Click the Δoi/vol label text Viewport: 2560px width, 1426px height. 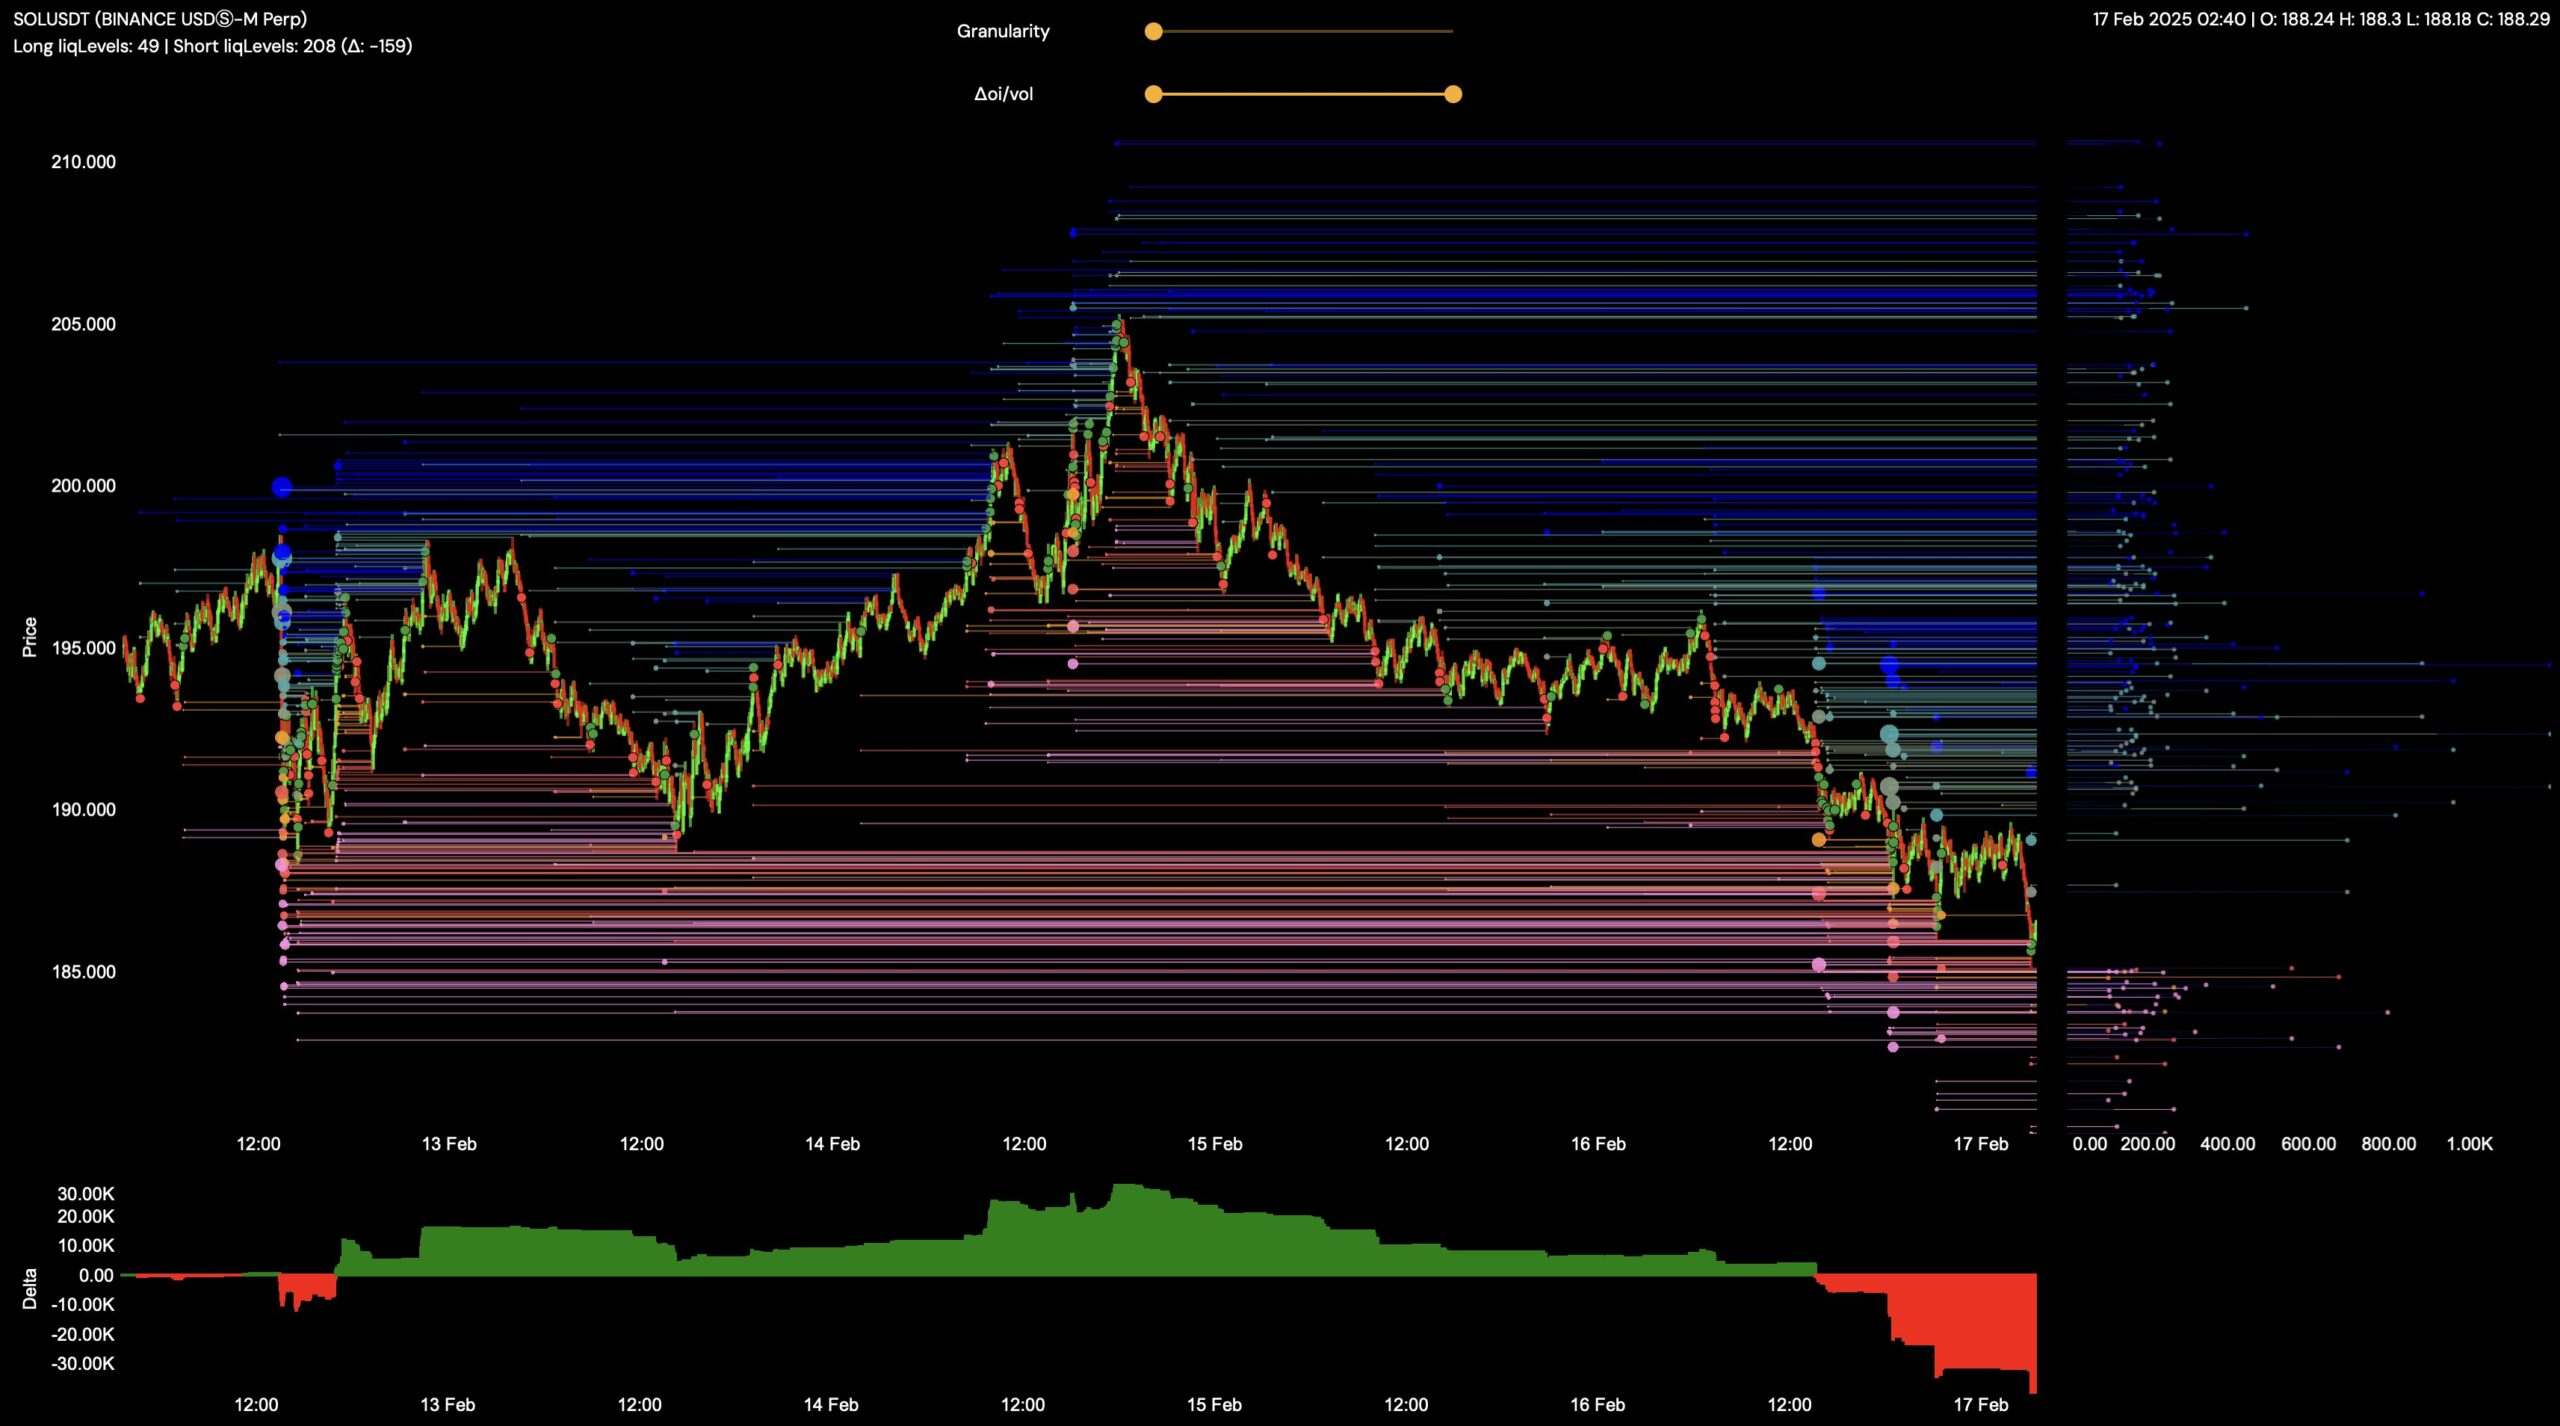[1003, 94]
